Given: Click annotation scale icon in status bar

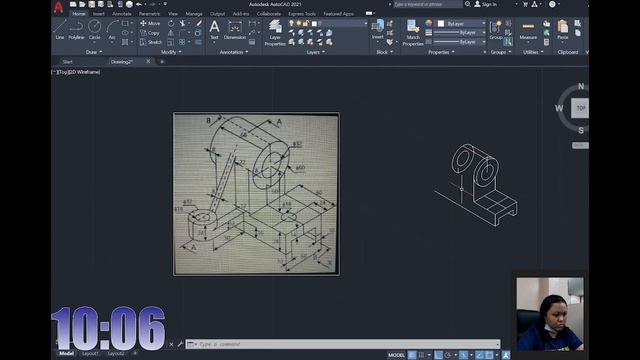Looking at the screenshot, I should coord(506,355).
